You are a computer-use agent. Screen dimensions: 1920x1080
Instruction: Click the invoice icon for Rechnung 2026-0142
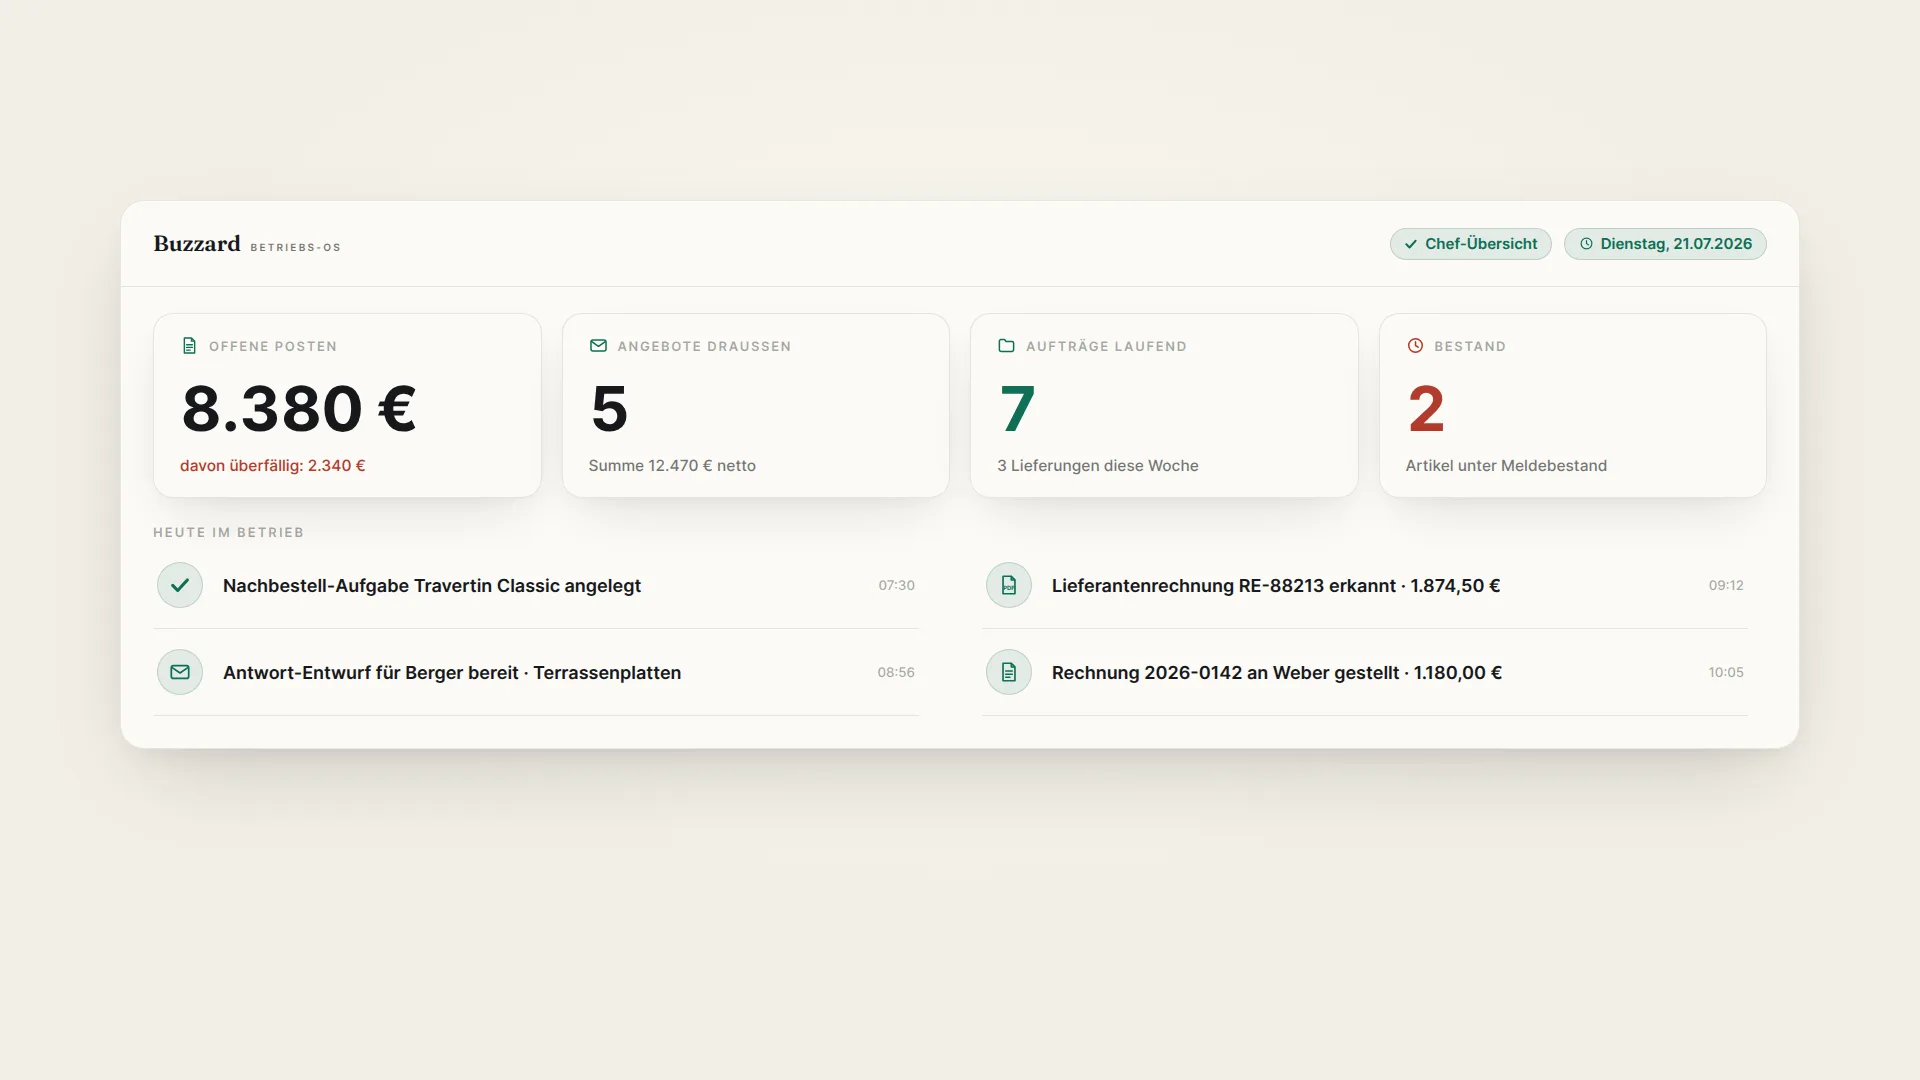tap(1009, 672)
